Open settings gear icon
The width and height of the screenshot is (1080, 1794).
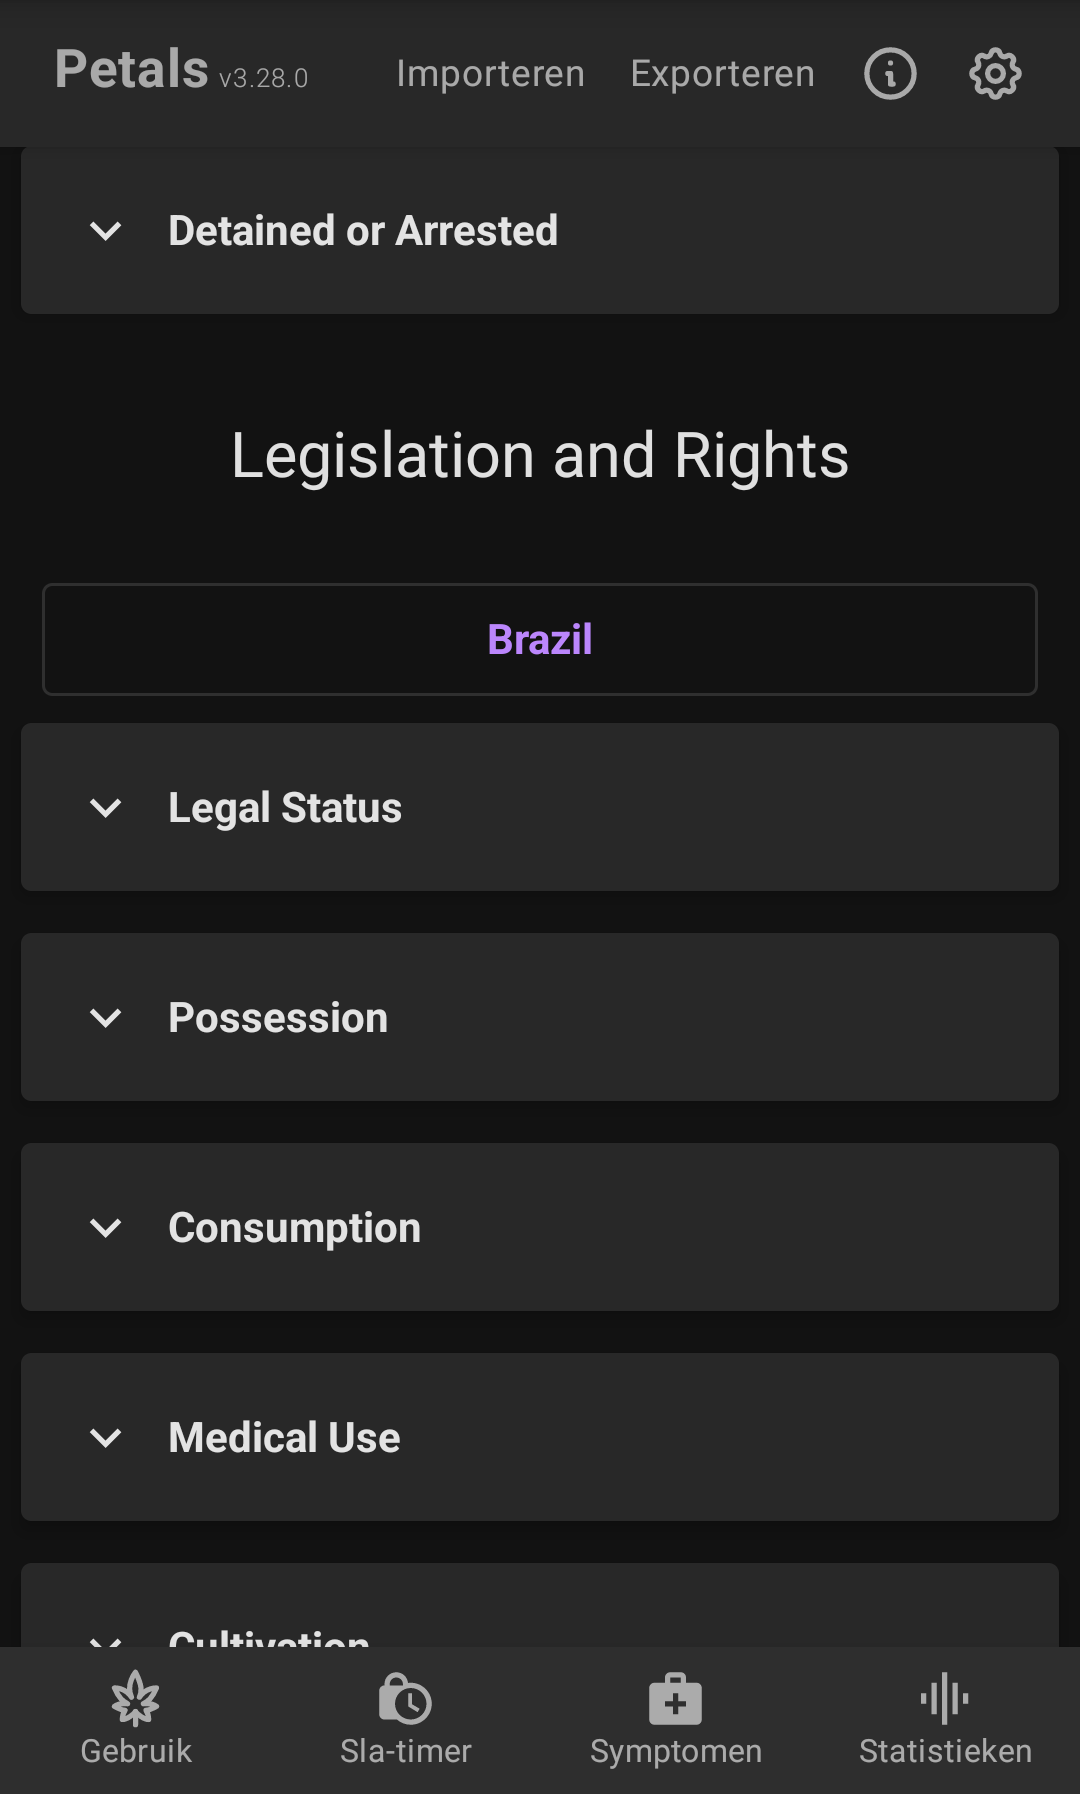click(995, 74)
